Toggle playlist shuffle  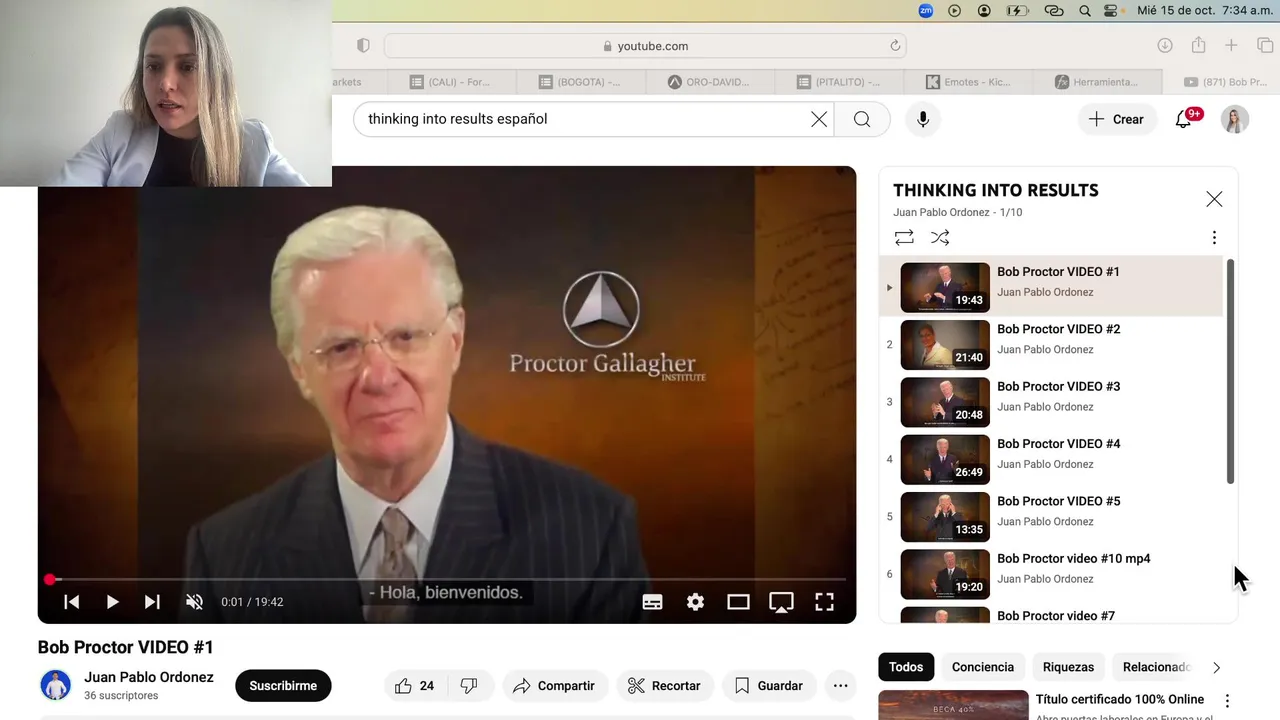point(940,238)
